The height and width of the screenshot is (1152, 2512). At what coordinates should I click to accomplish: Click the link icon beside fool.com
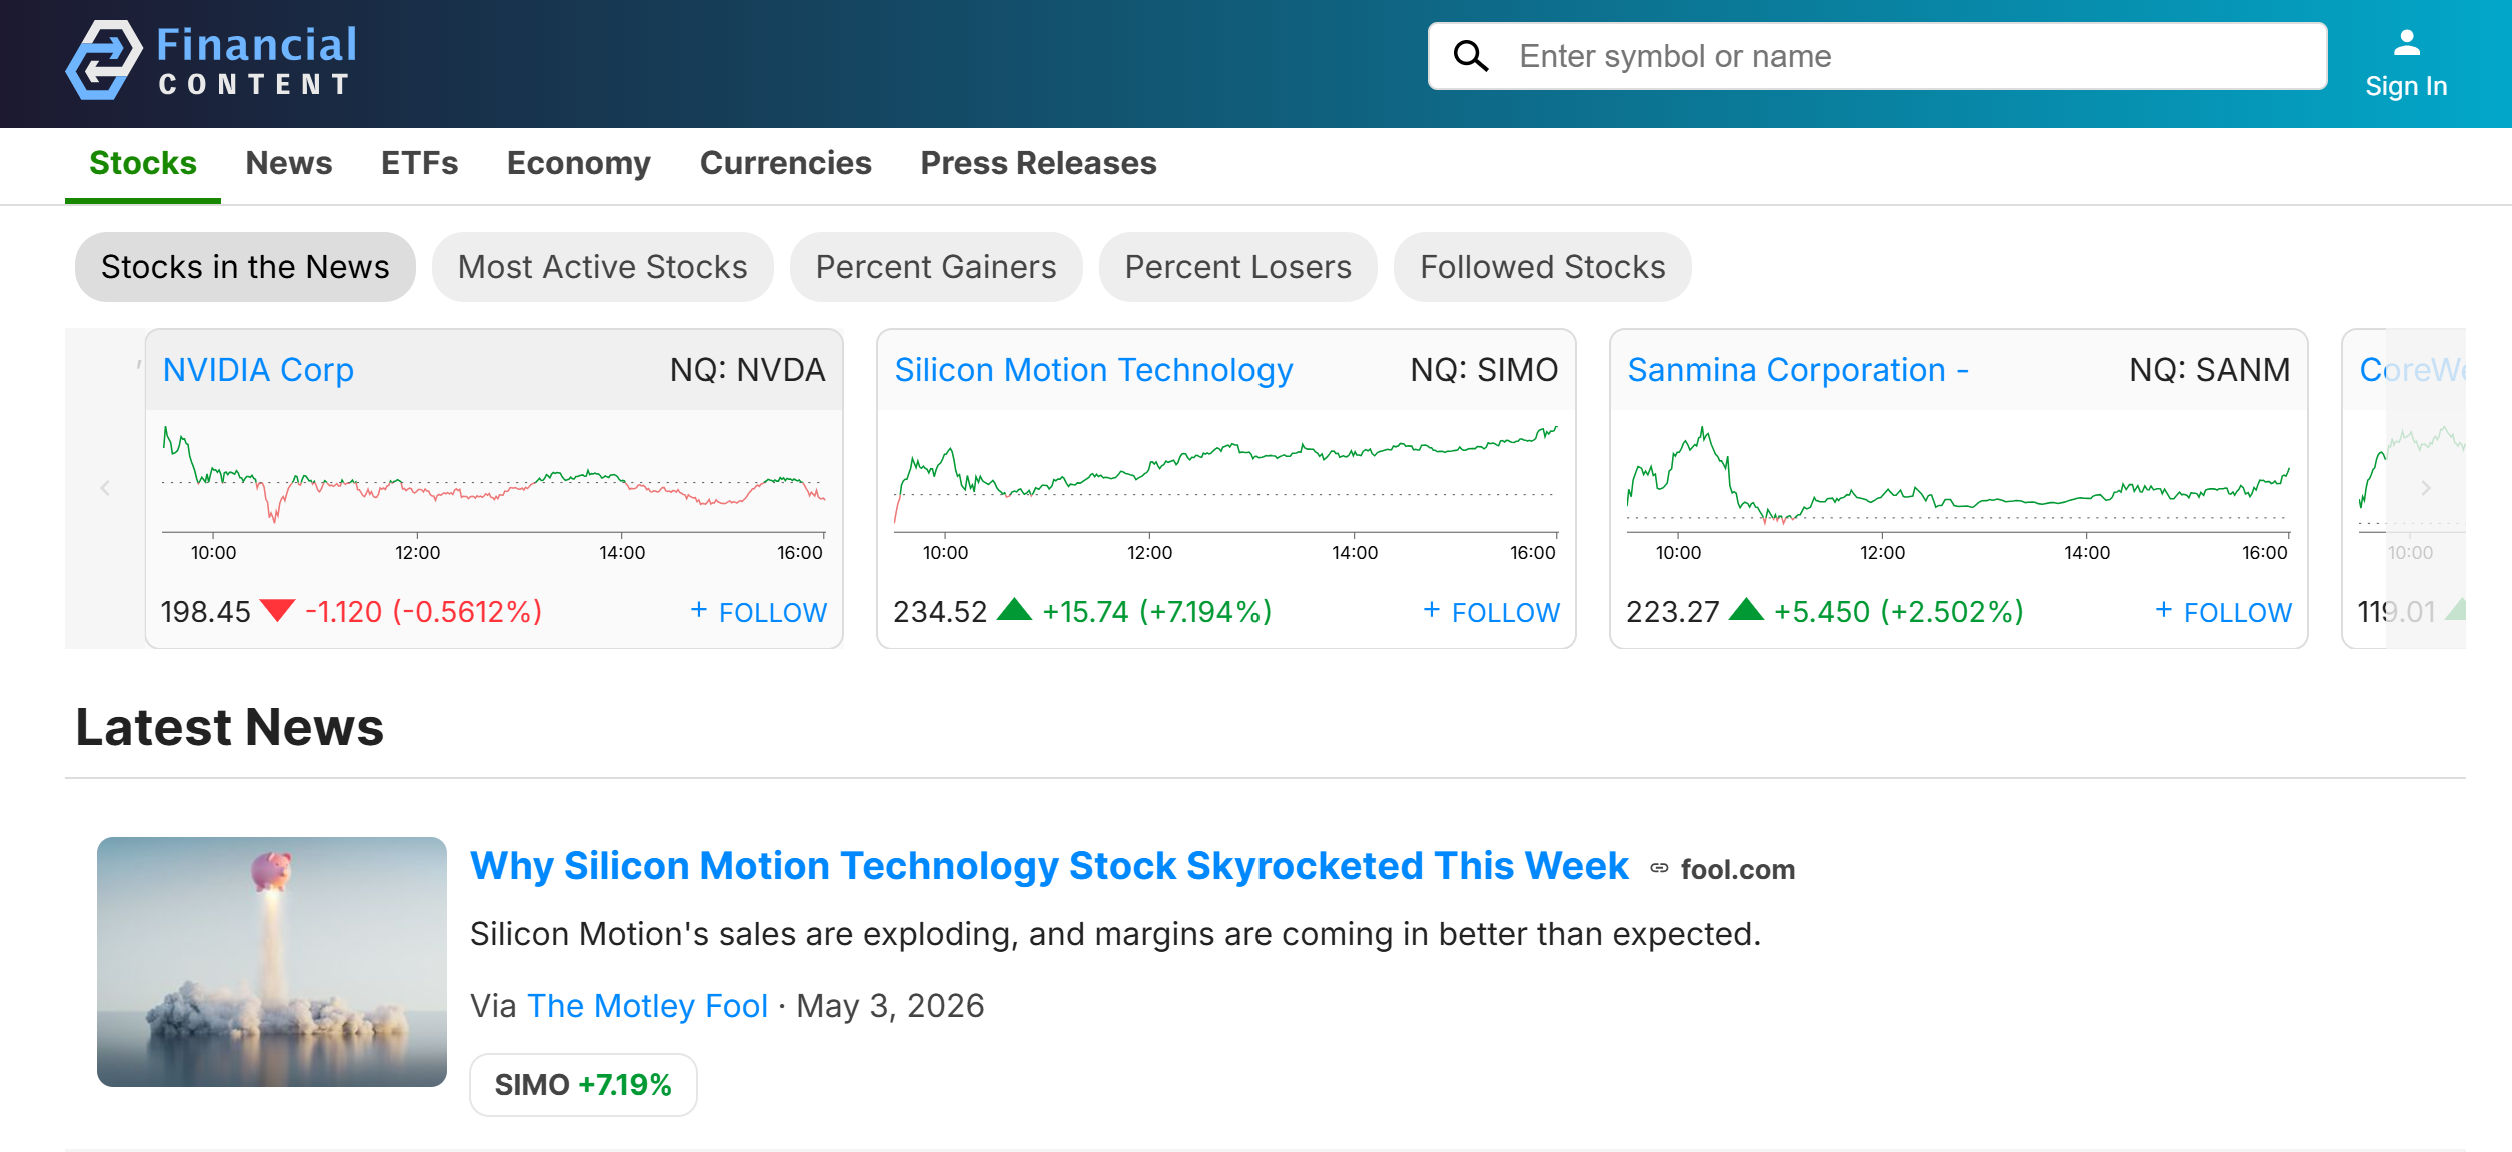click(1659, 868)
